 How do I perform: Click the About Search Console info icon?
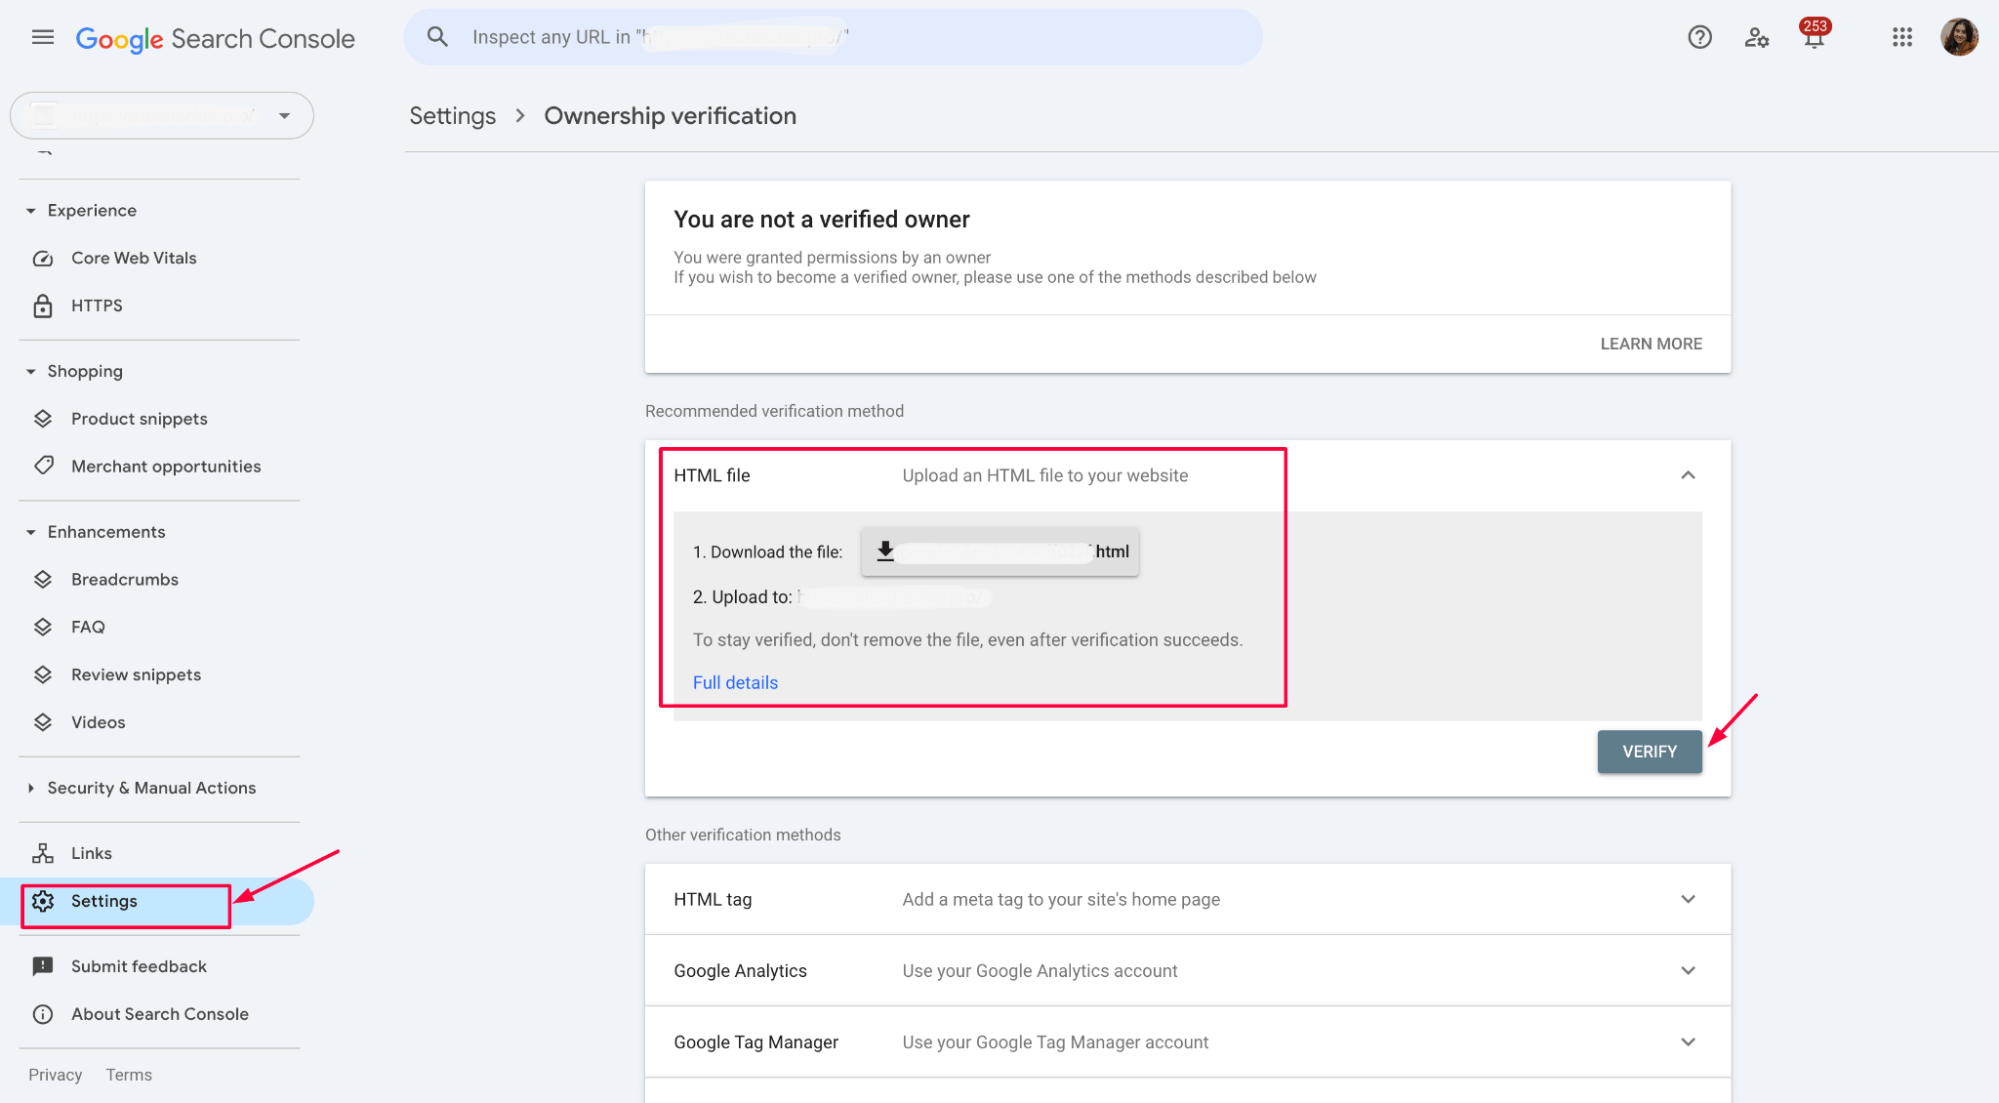pyautogui.click(x=43, y=1014)
